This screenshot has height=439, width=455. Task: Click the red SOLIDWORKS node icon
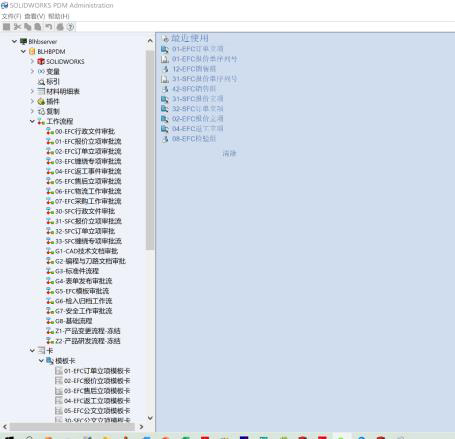41,61
